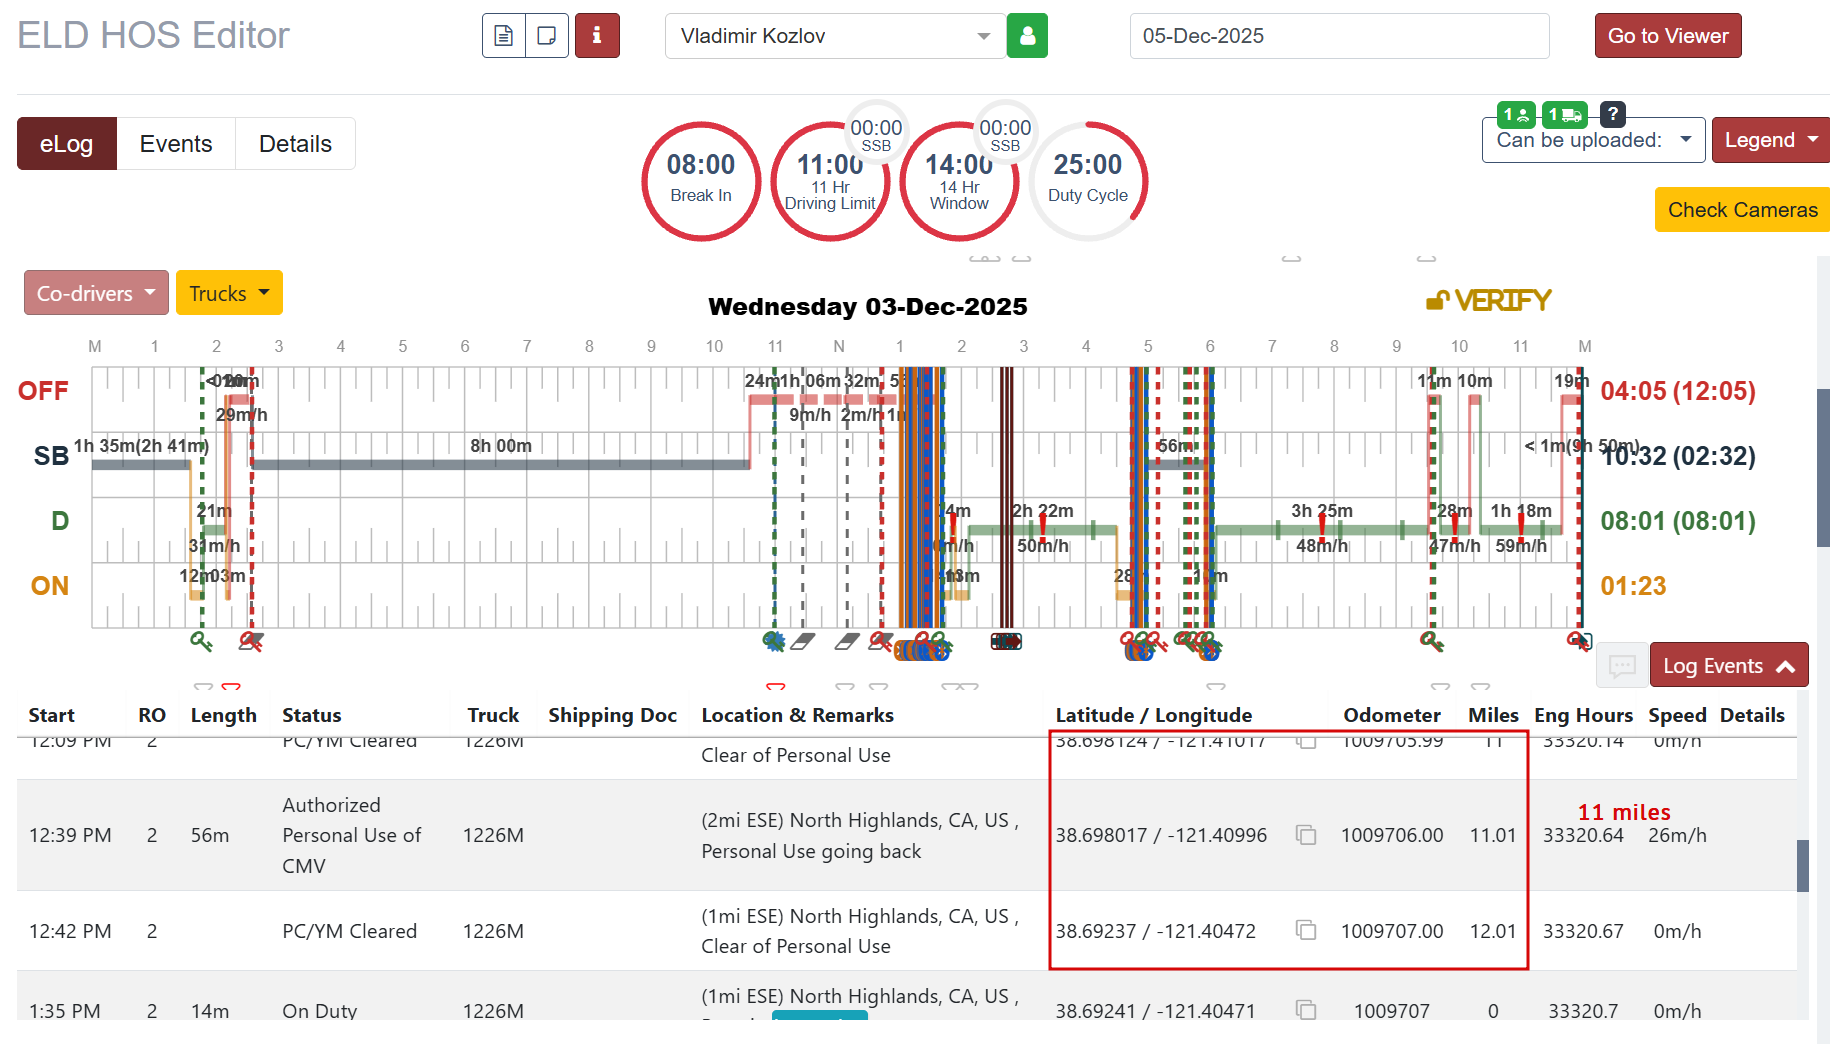The width and height of the screenshot is (1830, 1044).
Task: Click the 12:39 PM start time cell
Action: point(70,835)
